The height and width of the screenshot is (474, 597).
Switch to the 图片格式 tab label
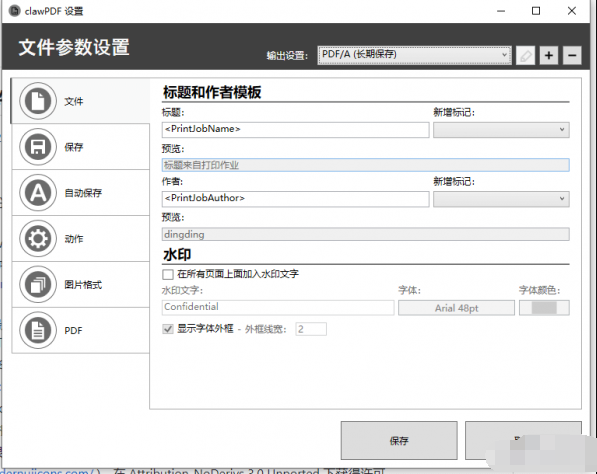(83, 285)
